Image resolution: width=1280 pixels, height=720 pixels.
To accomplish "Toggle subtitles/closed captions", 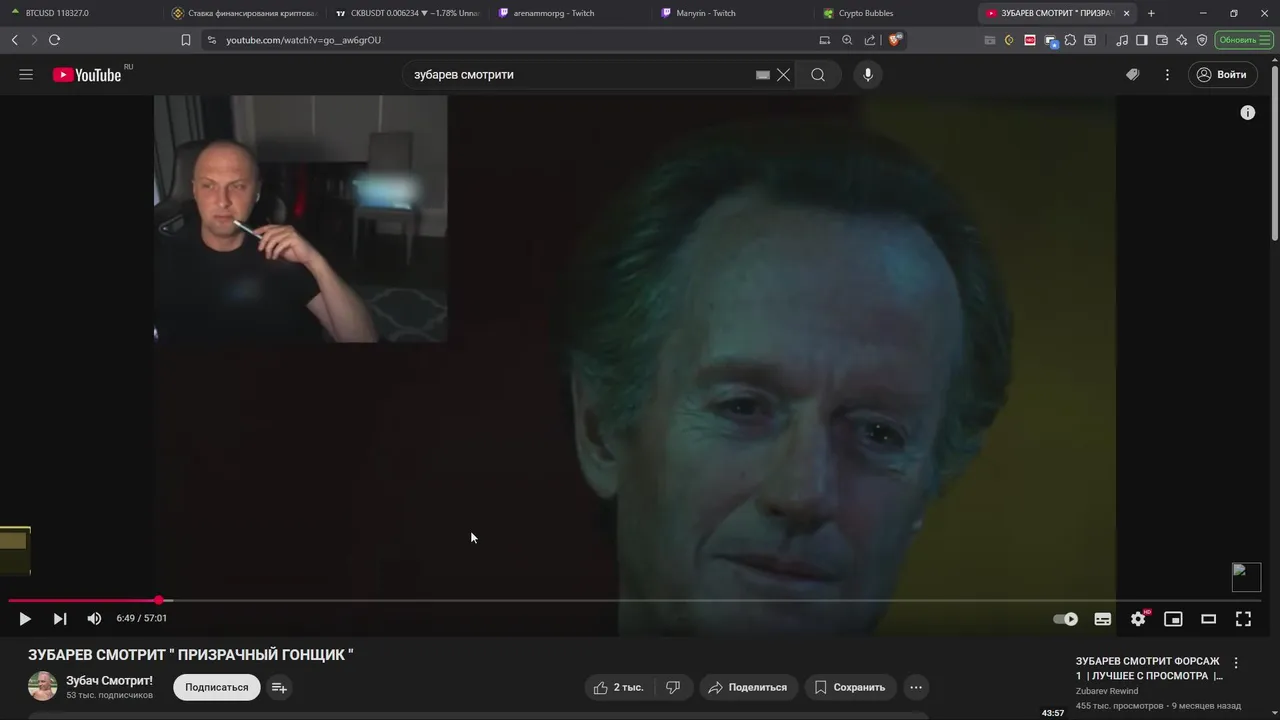I will (x=1102, y=619).
